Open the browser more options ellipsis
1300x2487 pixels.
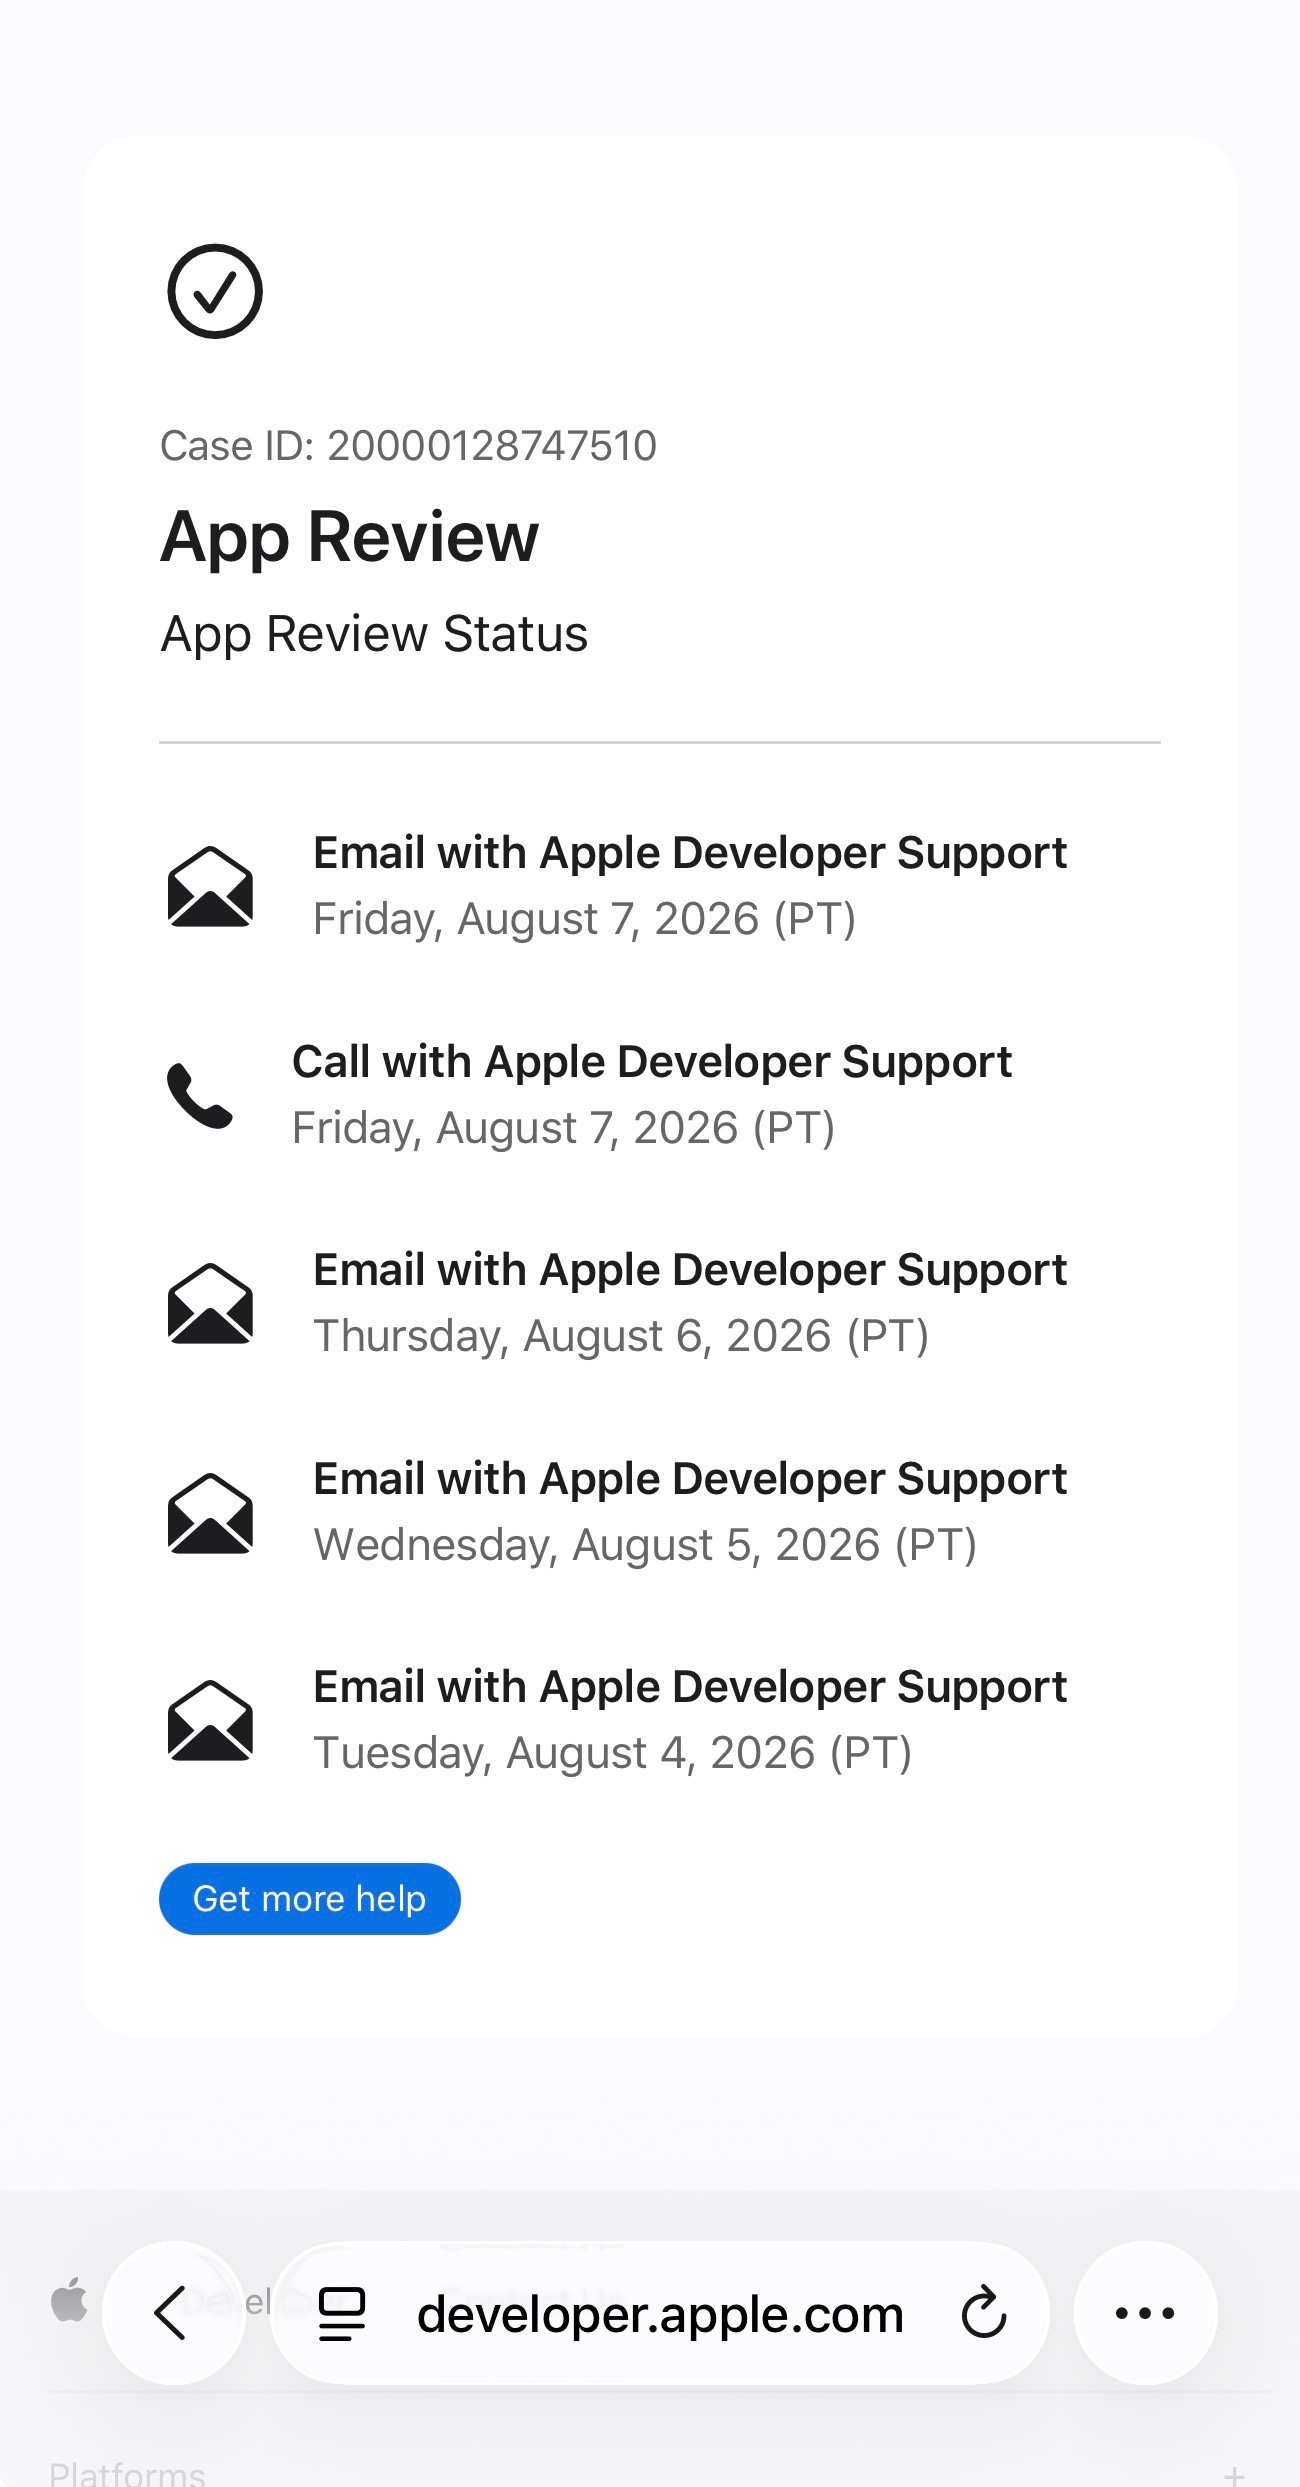pyautogui.click(x=1145, y=2313)
